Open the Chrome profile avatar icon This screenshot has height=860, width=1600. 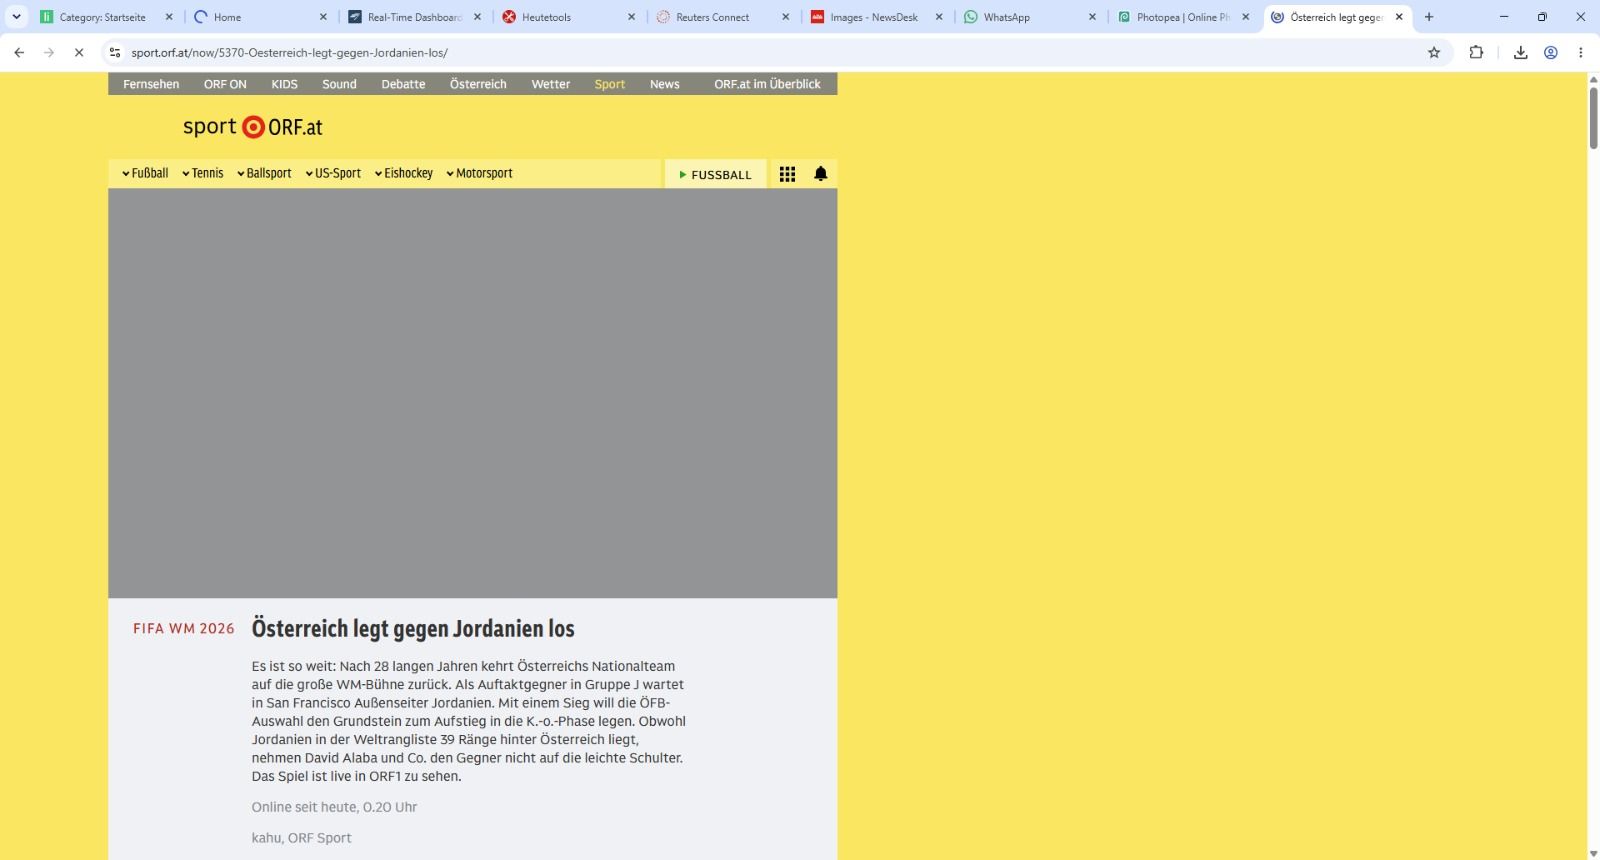[x=1551, y=52]
